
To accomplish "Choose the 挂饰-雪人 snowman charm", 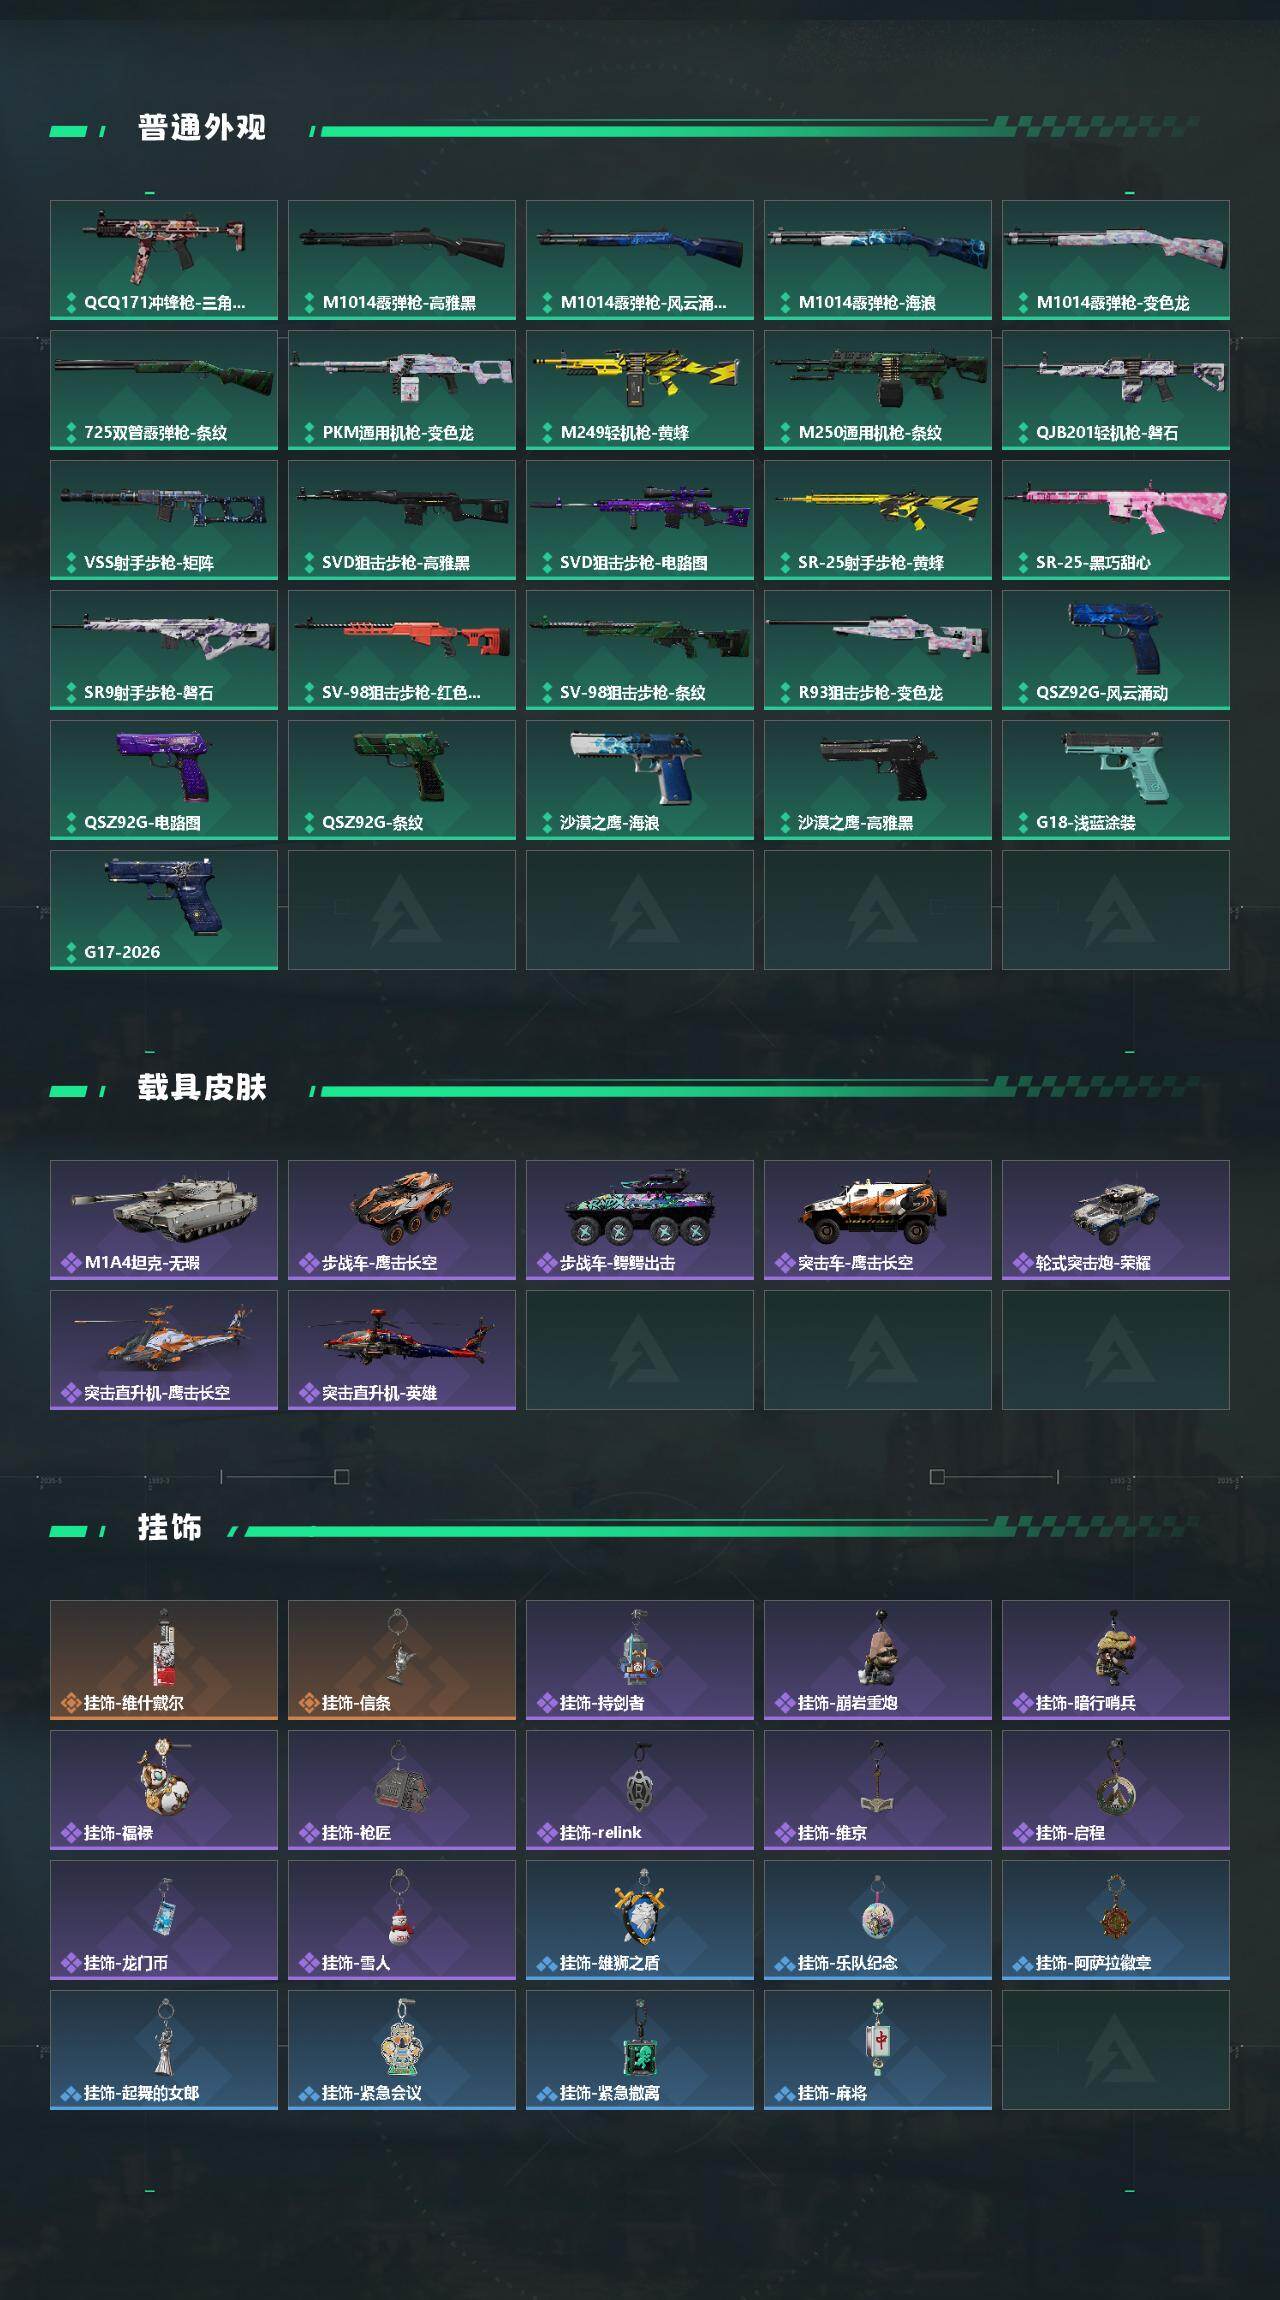I will click(402, 1919).
